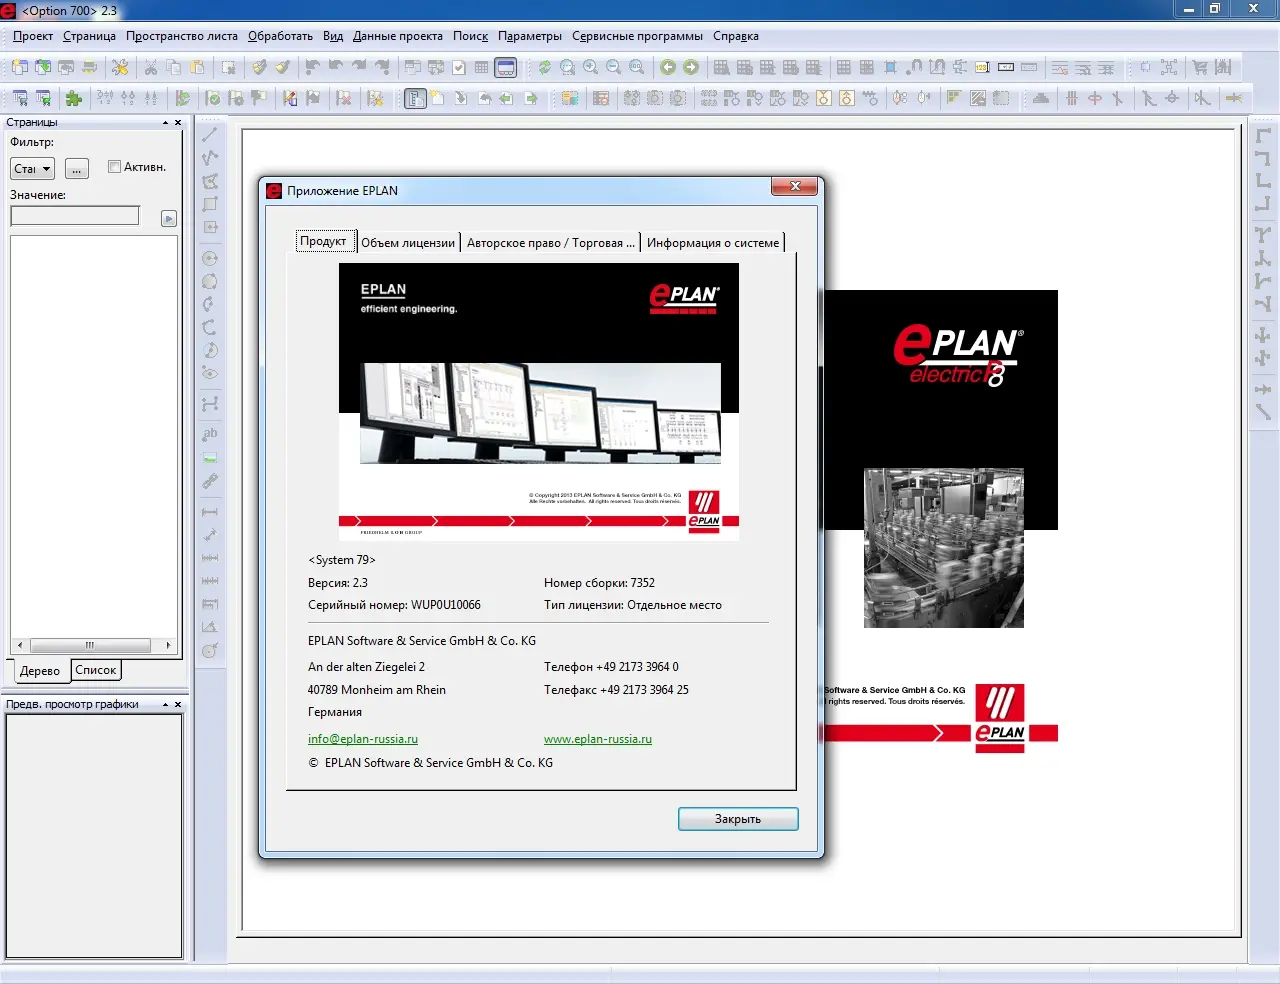Click the diagonal line icon in right toolbar
Viewport: 1280px width, 984px height.
click(x=1263, y=412)
